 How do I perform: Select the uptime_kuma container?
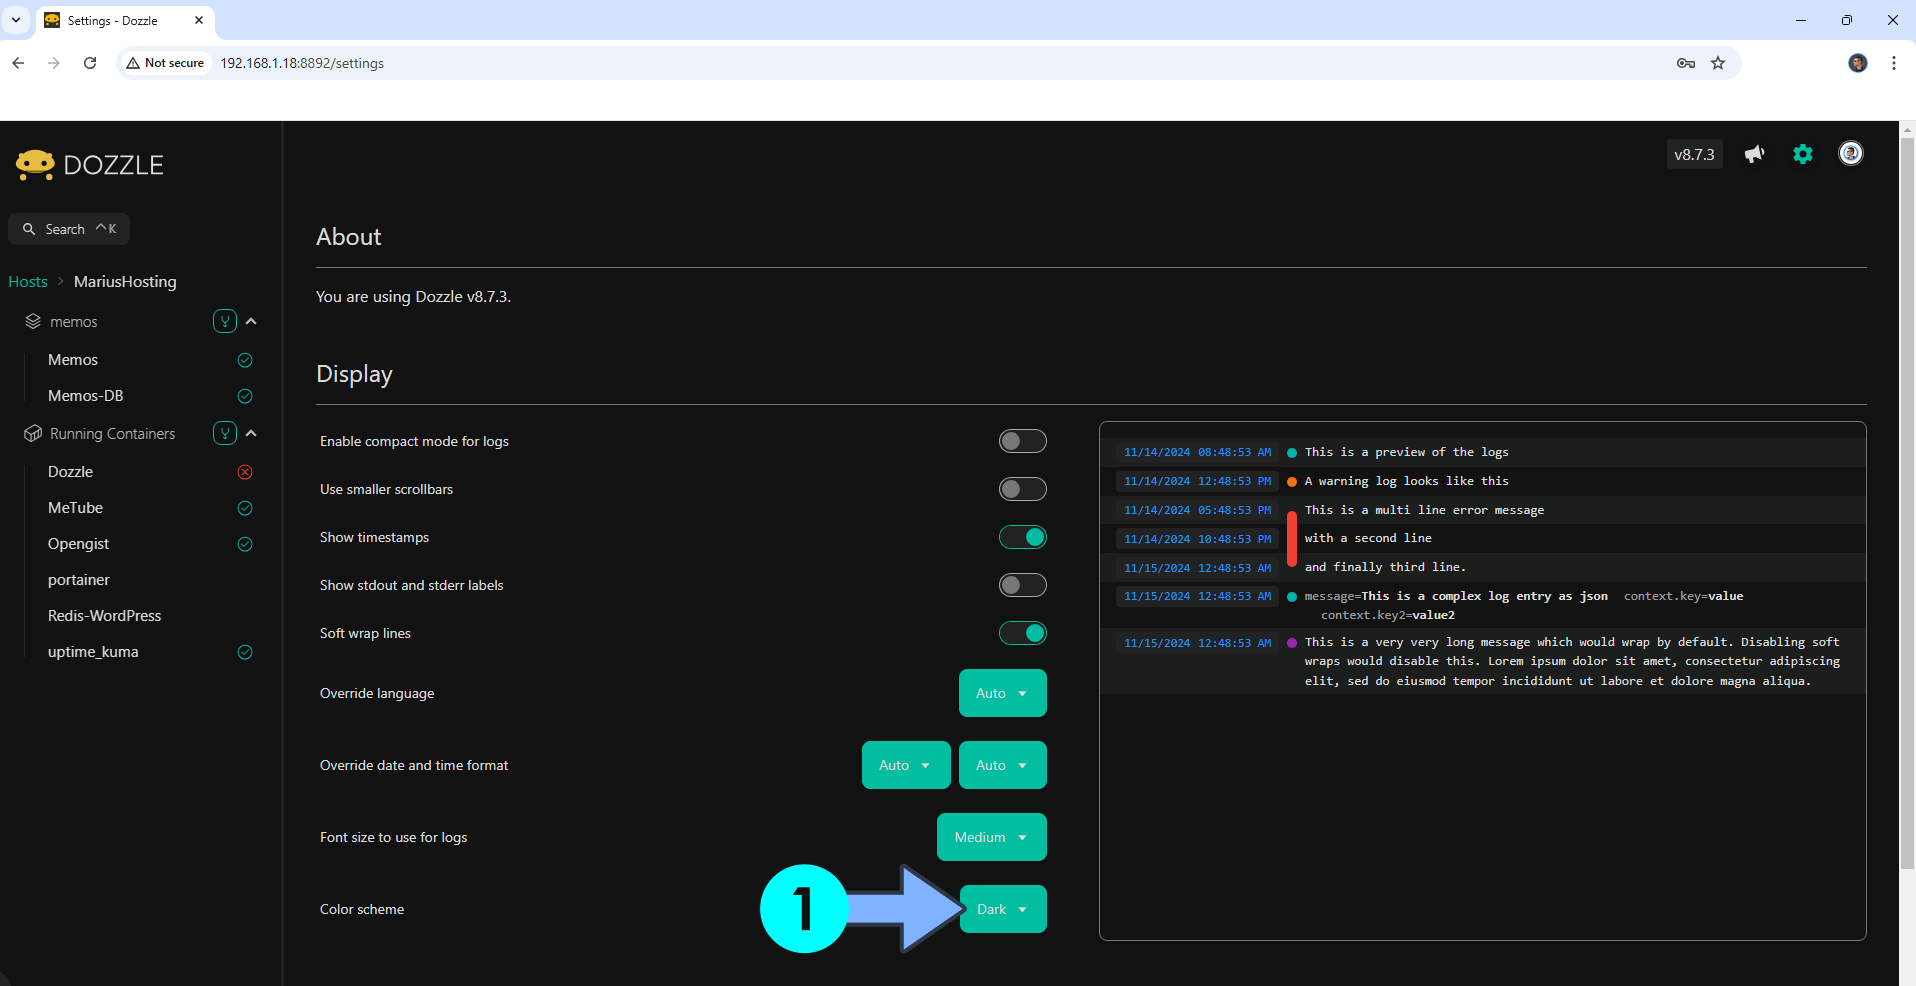[x=93, y=652]
